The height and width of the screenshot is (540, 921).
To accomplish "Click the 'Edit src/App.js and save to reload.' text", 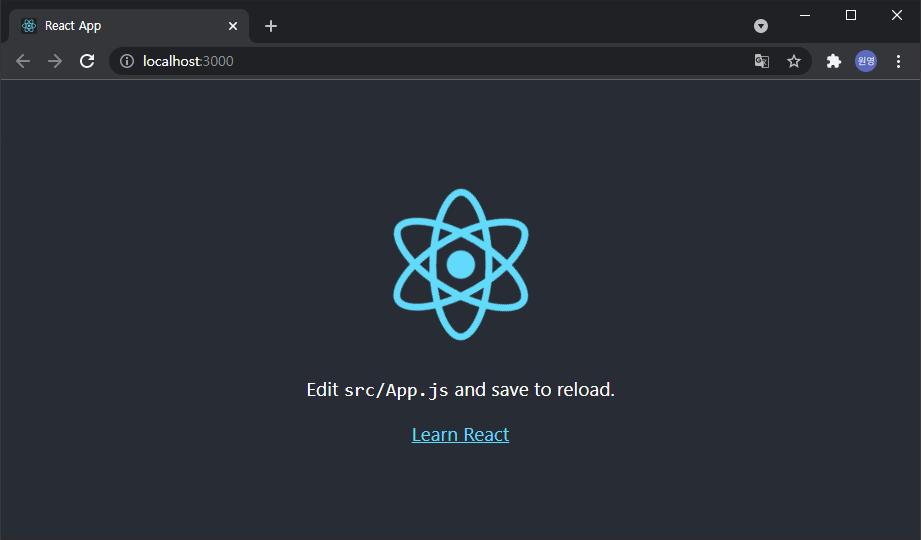I will pyautogui.click(x=460, y=390).
